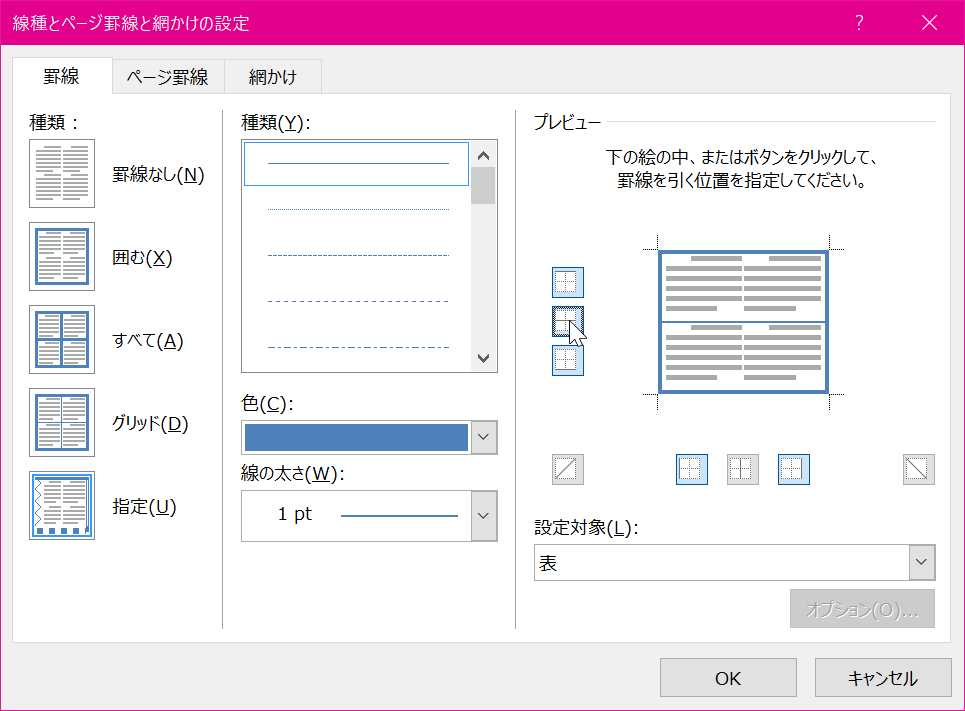Click the グリッド(D) label
Screen dimensions: 965x711
tap(150, 424)
